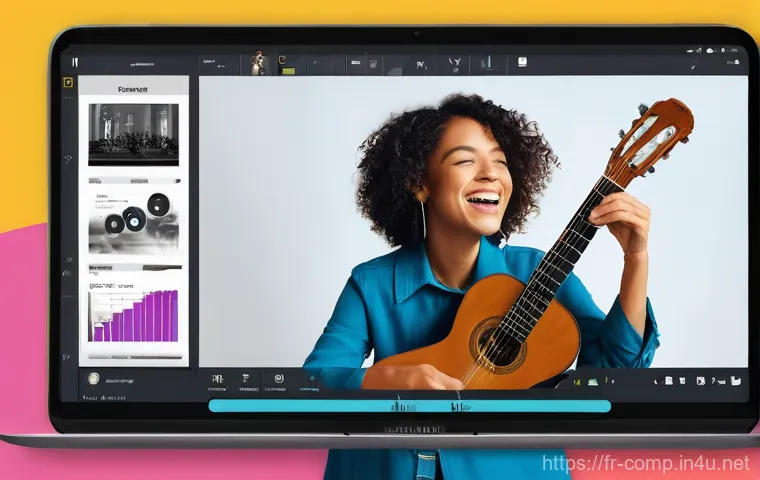Click the folder icon at far right of bottom bar
760x480 pixels.
point(736,381)
